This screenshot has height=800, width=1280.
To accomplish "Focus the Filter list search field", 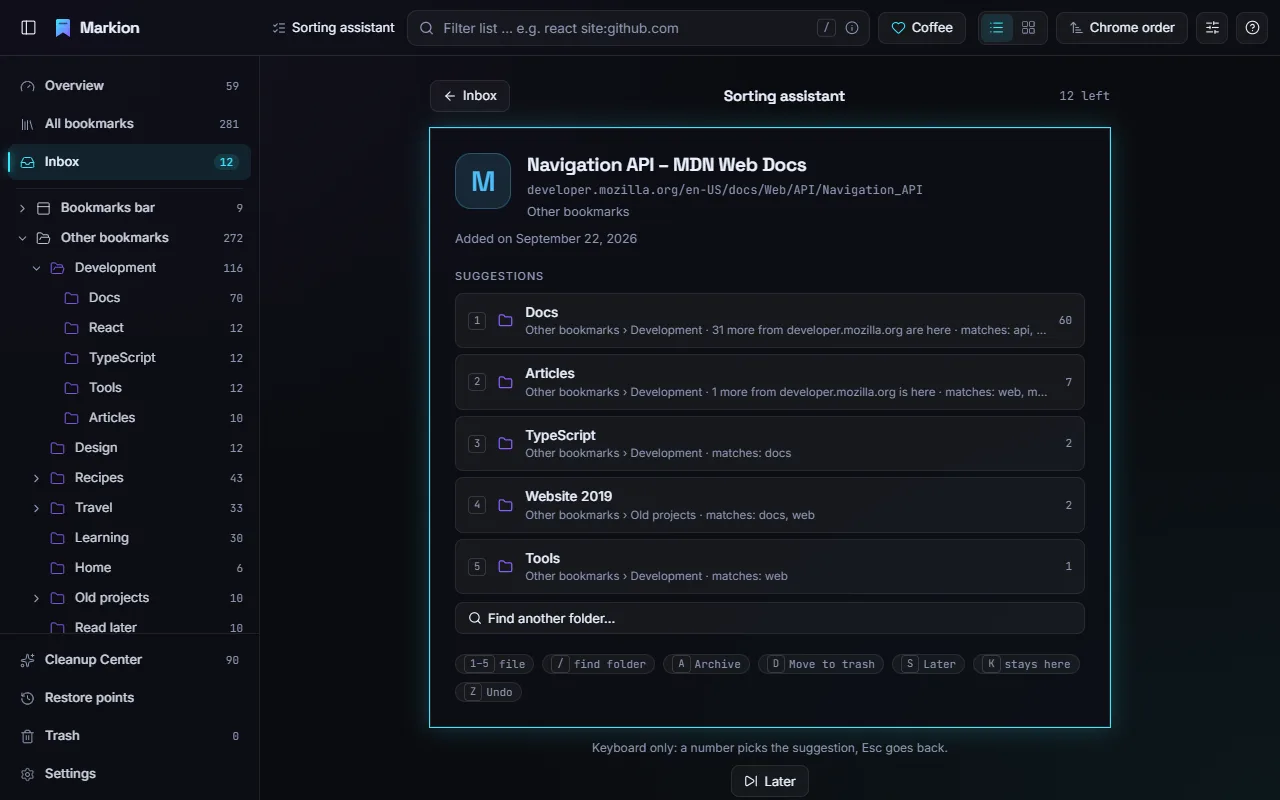I will point(638,28).
